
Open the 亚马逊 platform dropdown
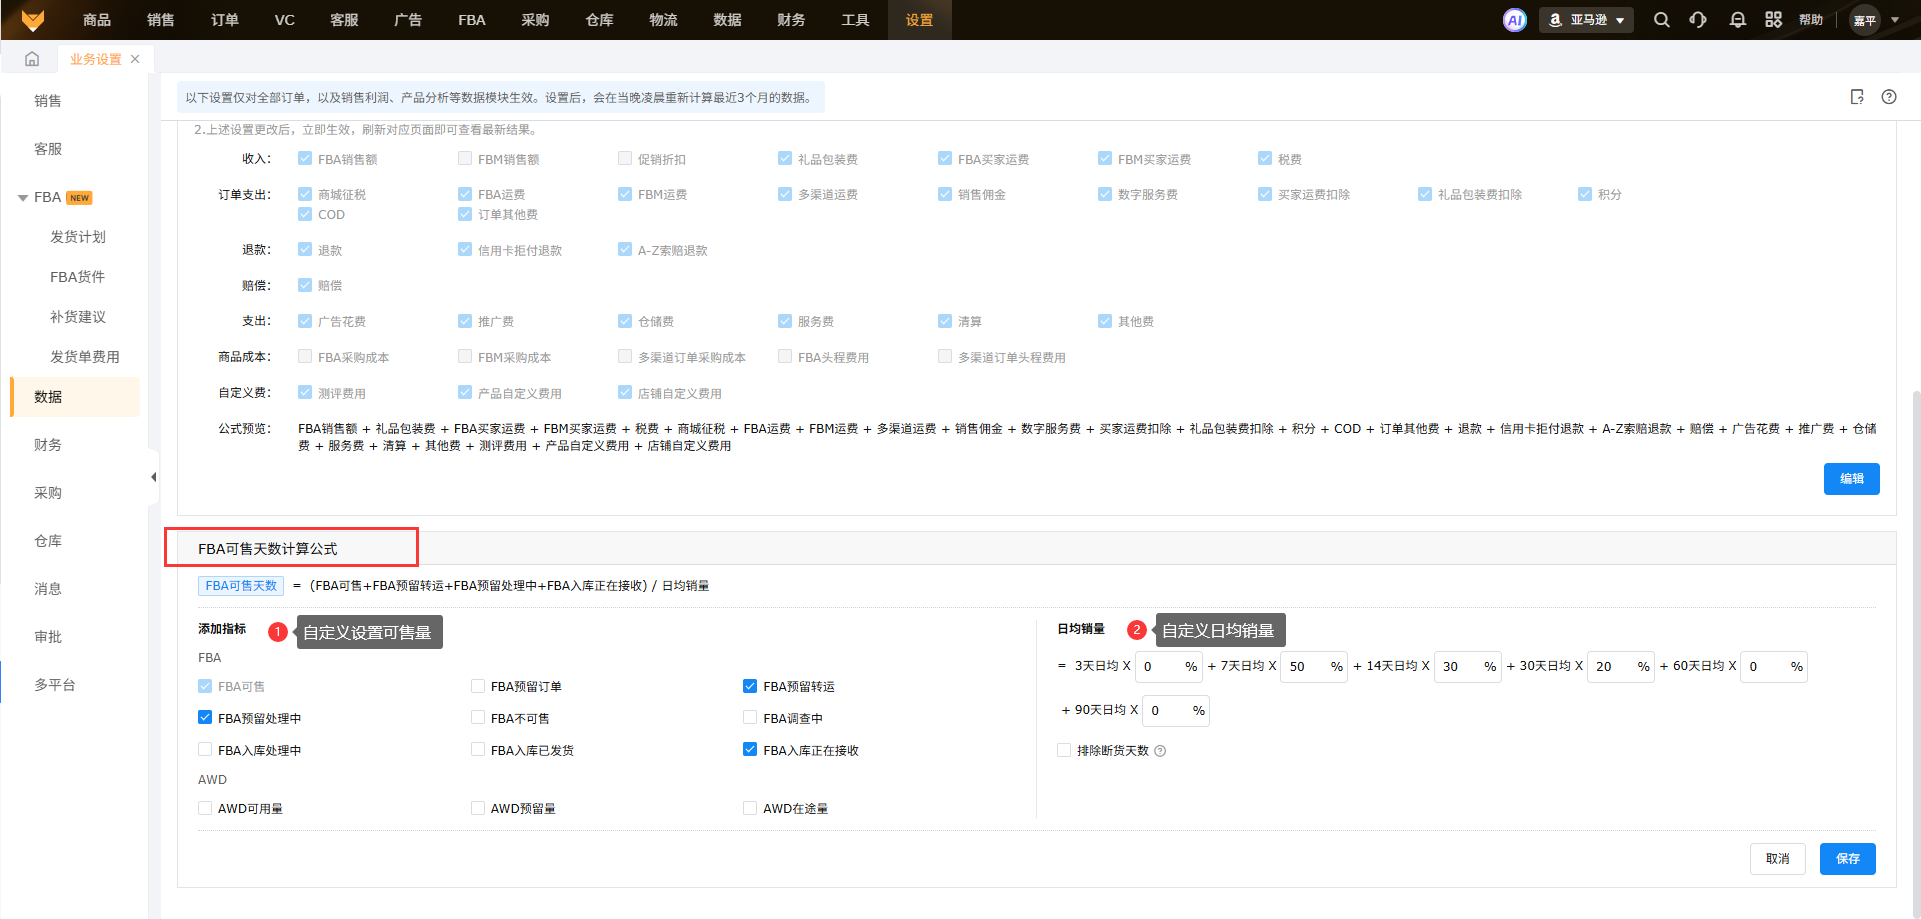[x=1586, y=20]
